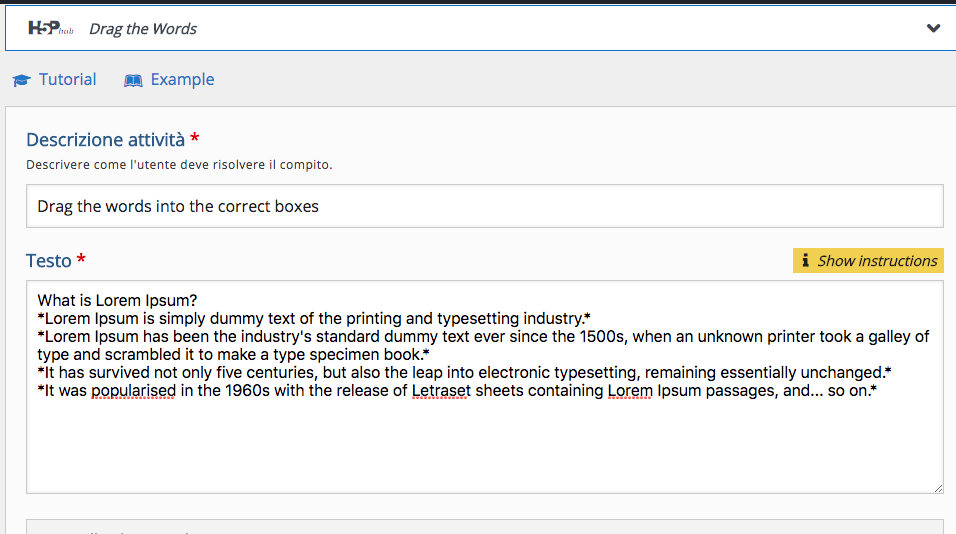The width and height of the screenshot is (956, 534).
Task: Click the Show instructions button
Action: pos(868,260)
